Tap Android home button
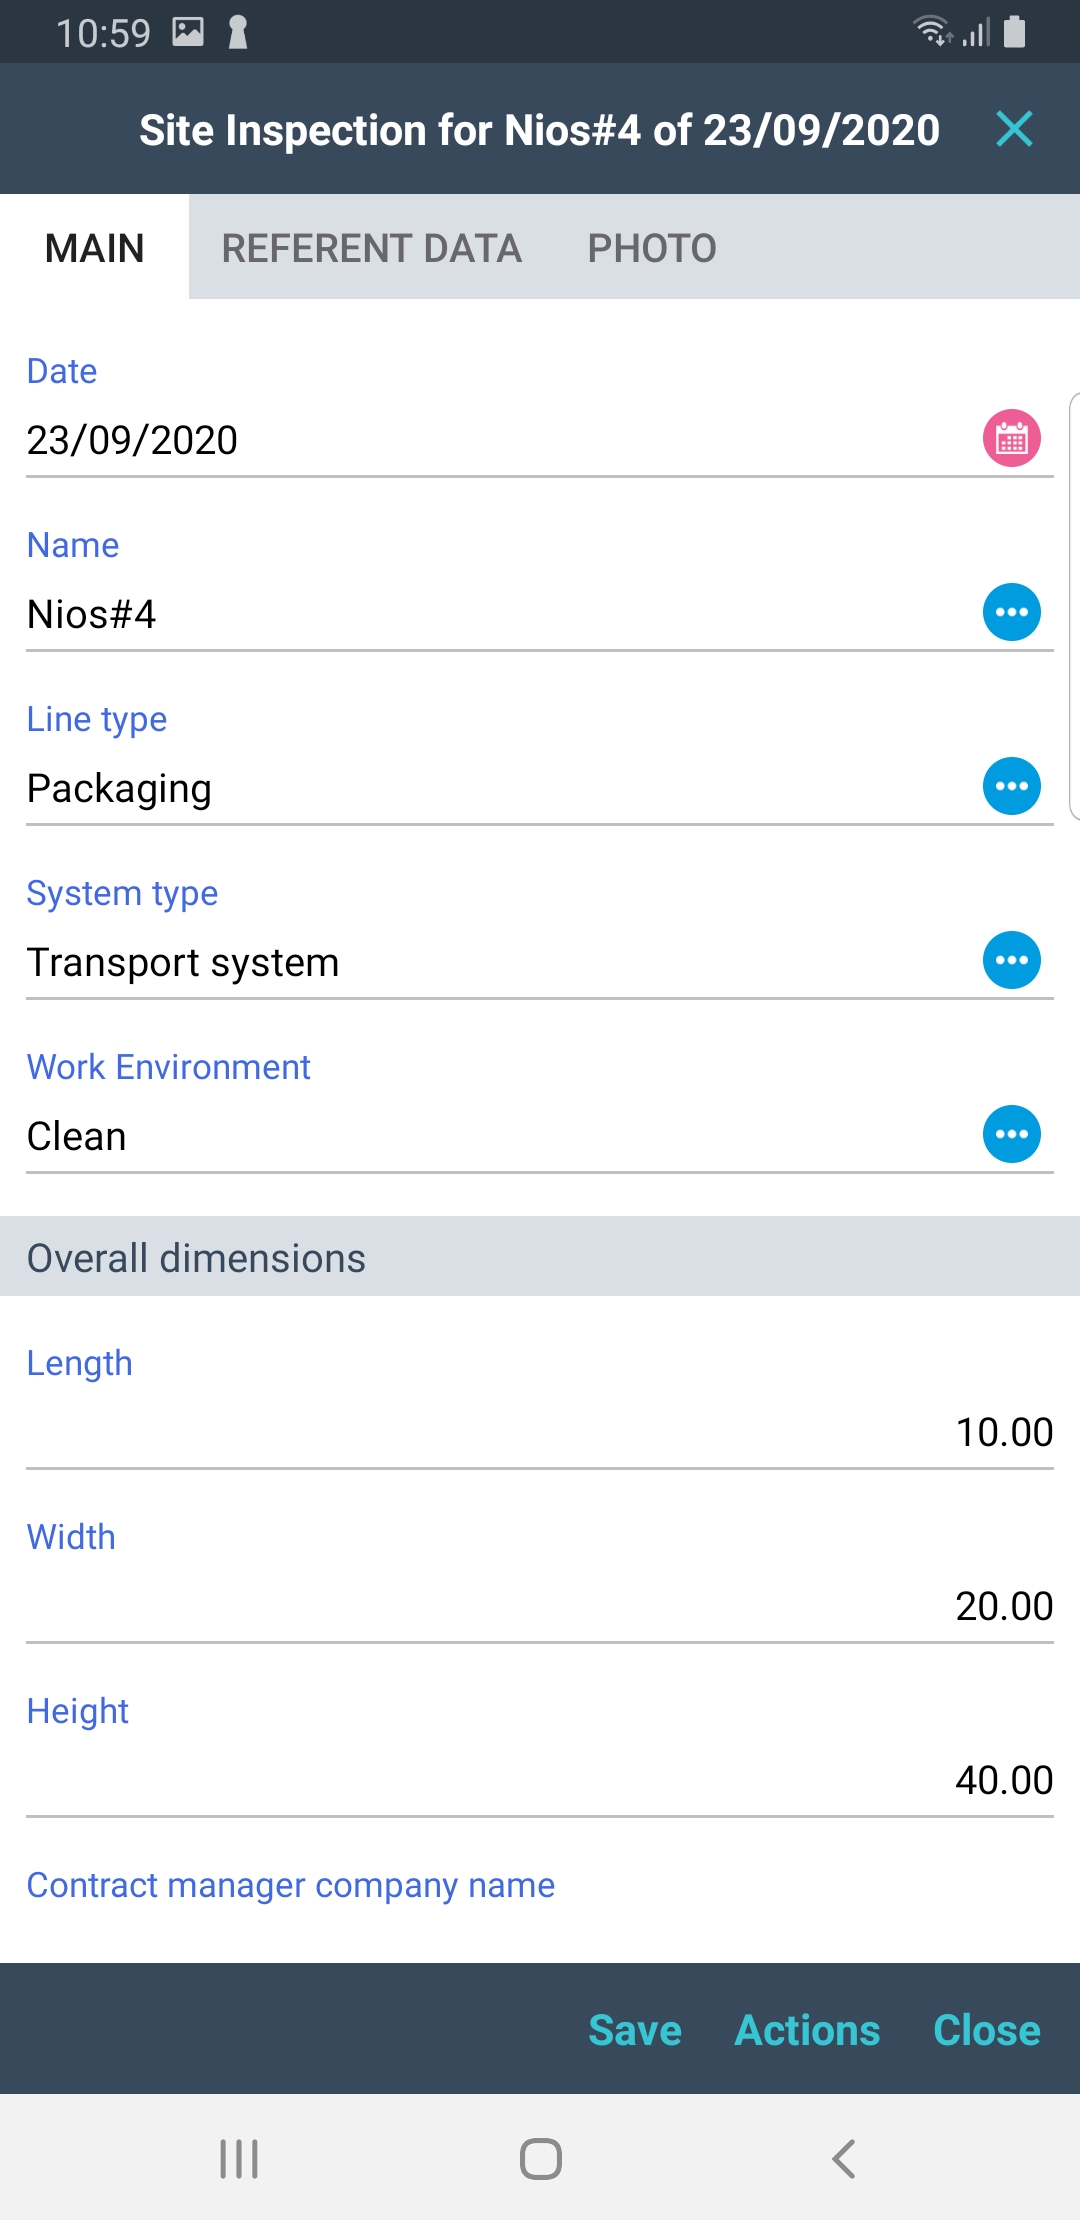Viewport: 1080px width, 2220px height. tap(540, 2158)
